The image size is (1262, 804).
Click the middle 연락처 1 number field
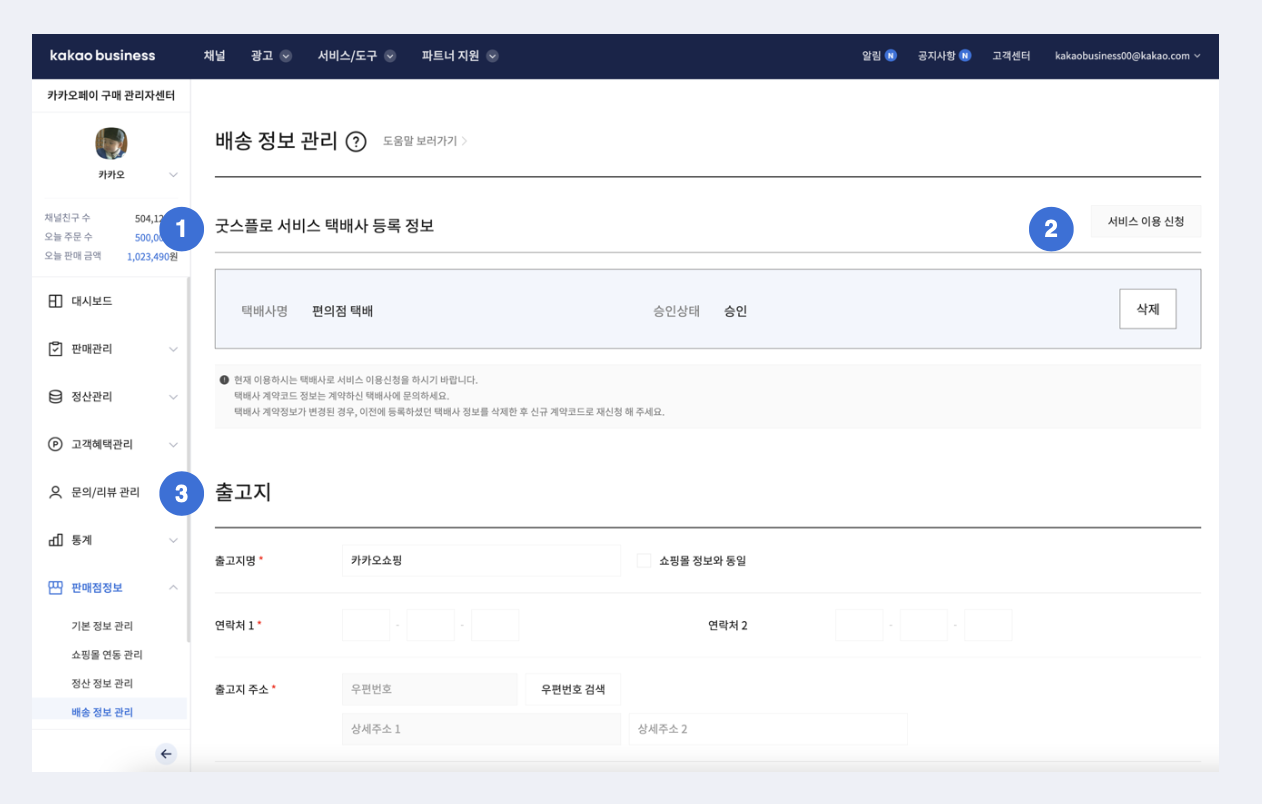431,625
